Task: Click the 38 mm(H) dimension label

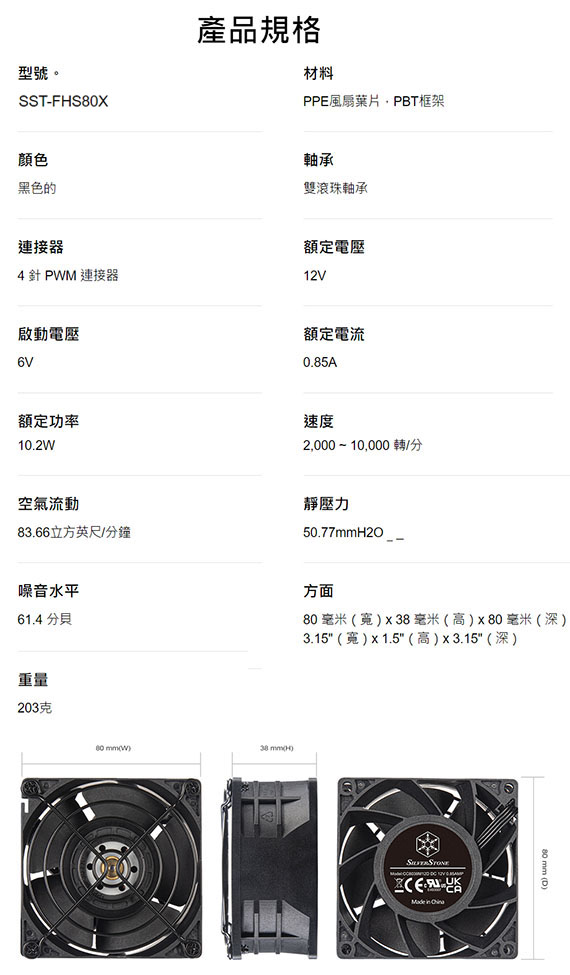Action: tap(275, 748)
